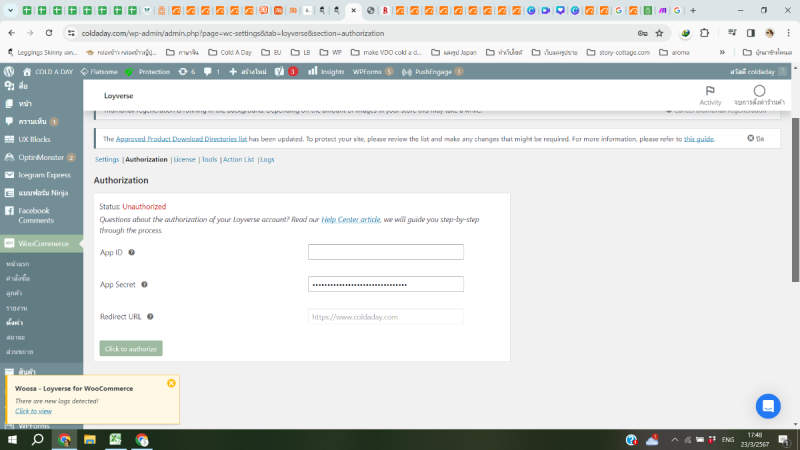The height and width of the screenshot is (450, 800).
Task: Show Redirect URL help tooltip icon
Action: pos(150,317)
